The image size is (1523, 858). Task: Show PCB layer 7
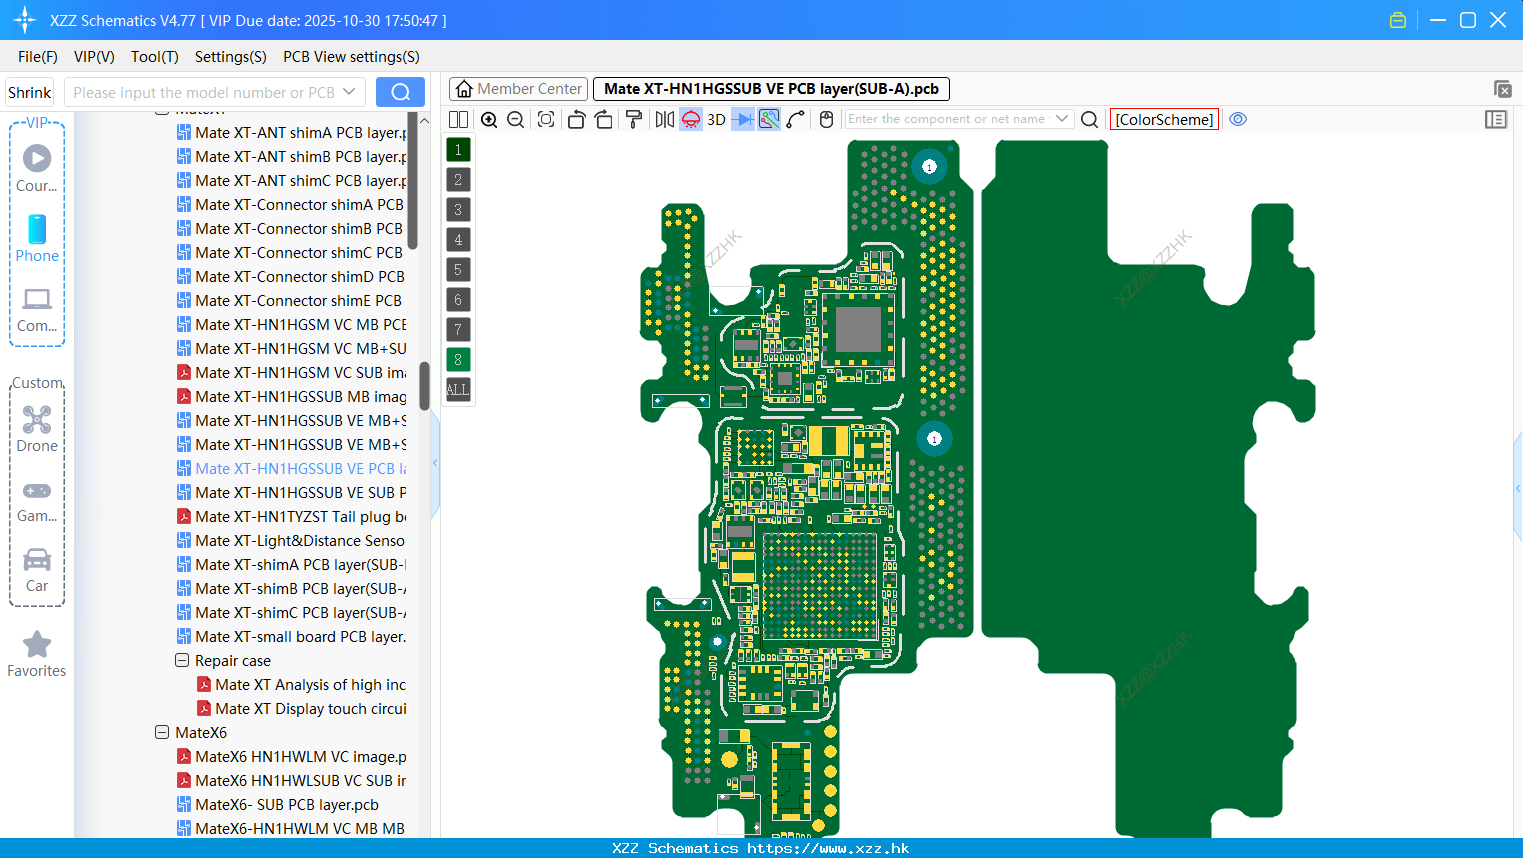458,329
